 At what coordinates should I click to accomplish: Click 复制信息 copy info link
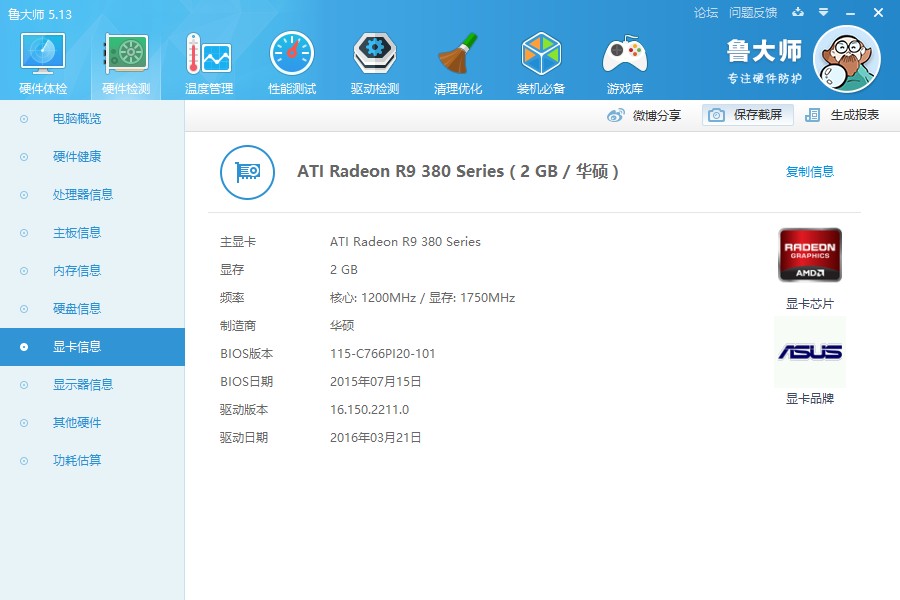tap(809, 172)
